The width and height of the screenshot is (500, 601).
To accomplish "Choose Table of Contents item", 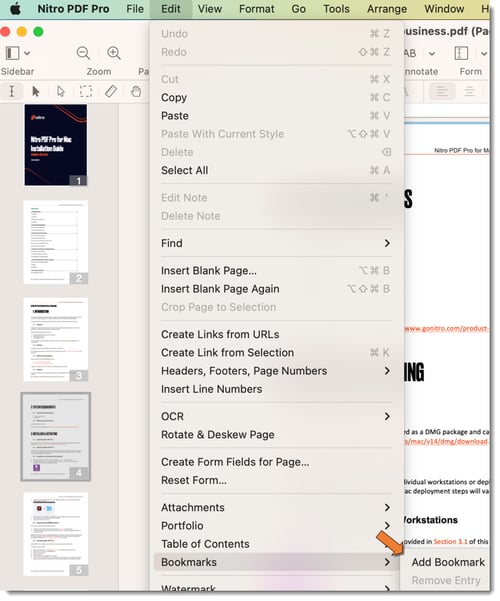I will (x=275, y=544).
